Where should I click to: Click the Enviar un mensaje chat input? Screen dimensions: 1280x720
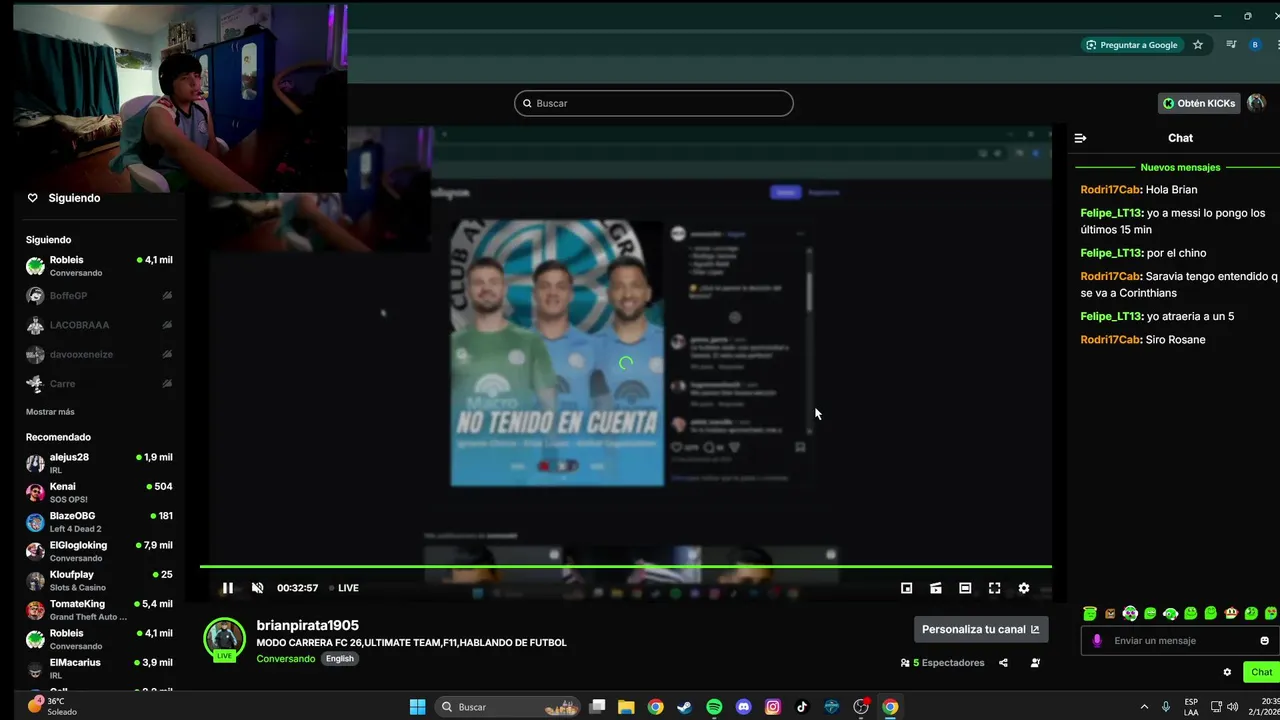point(1180,641)
